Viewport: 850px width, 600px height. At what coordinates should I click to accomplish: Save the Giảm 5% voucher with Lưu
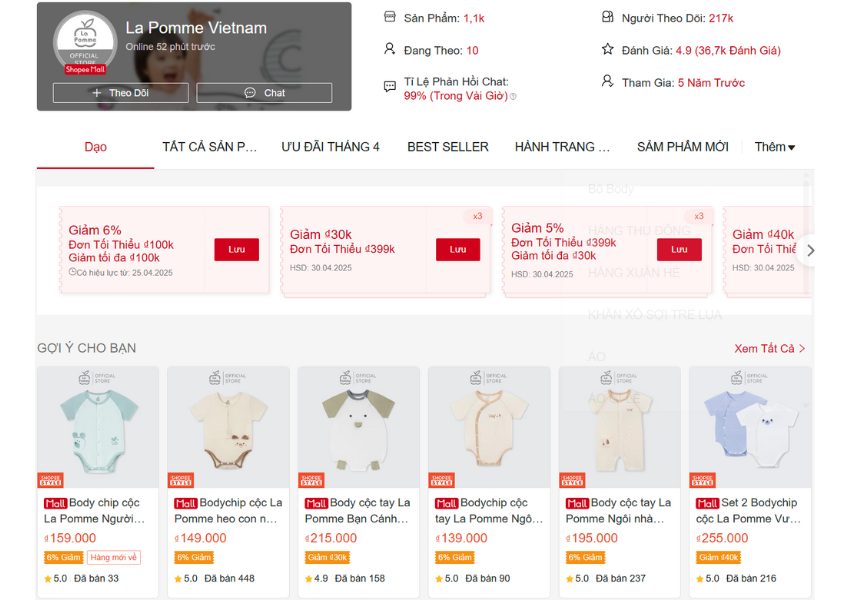click(x=679, y=249)
